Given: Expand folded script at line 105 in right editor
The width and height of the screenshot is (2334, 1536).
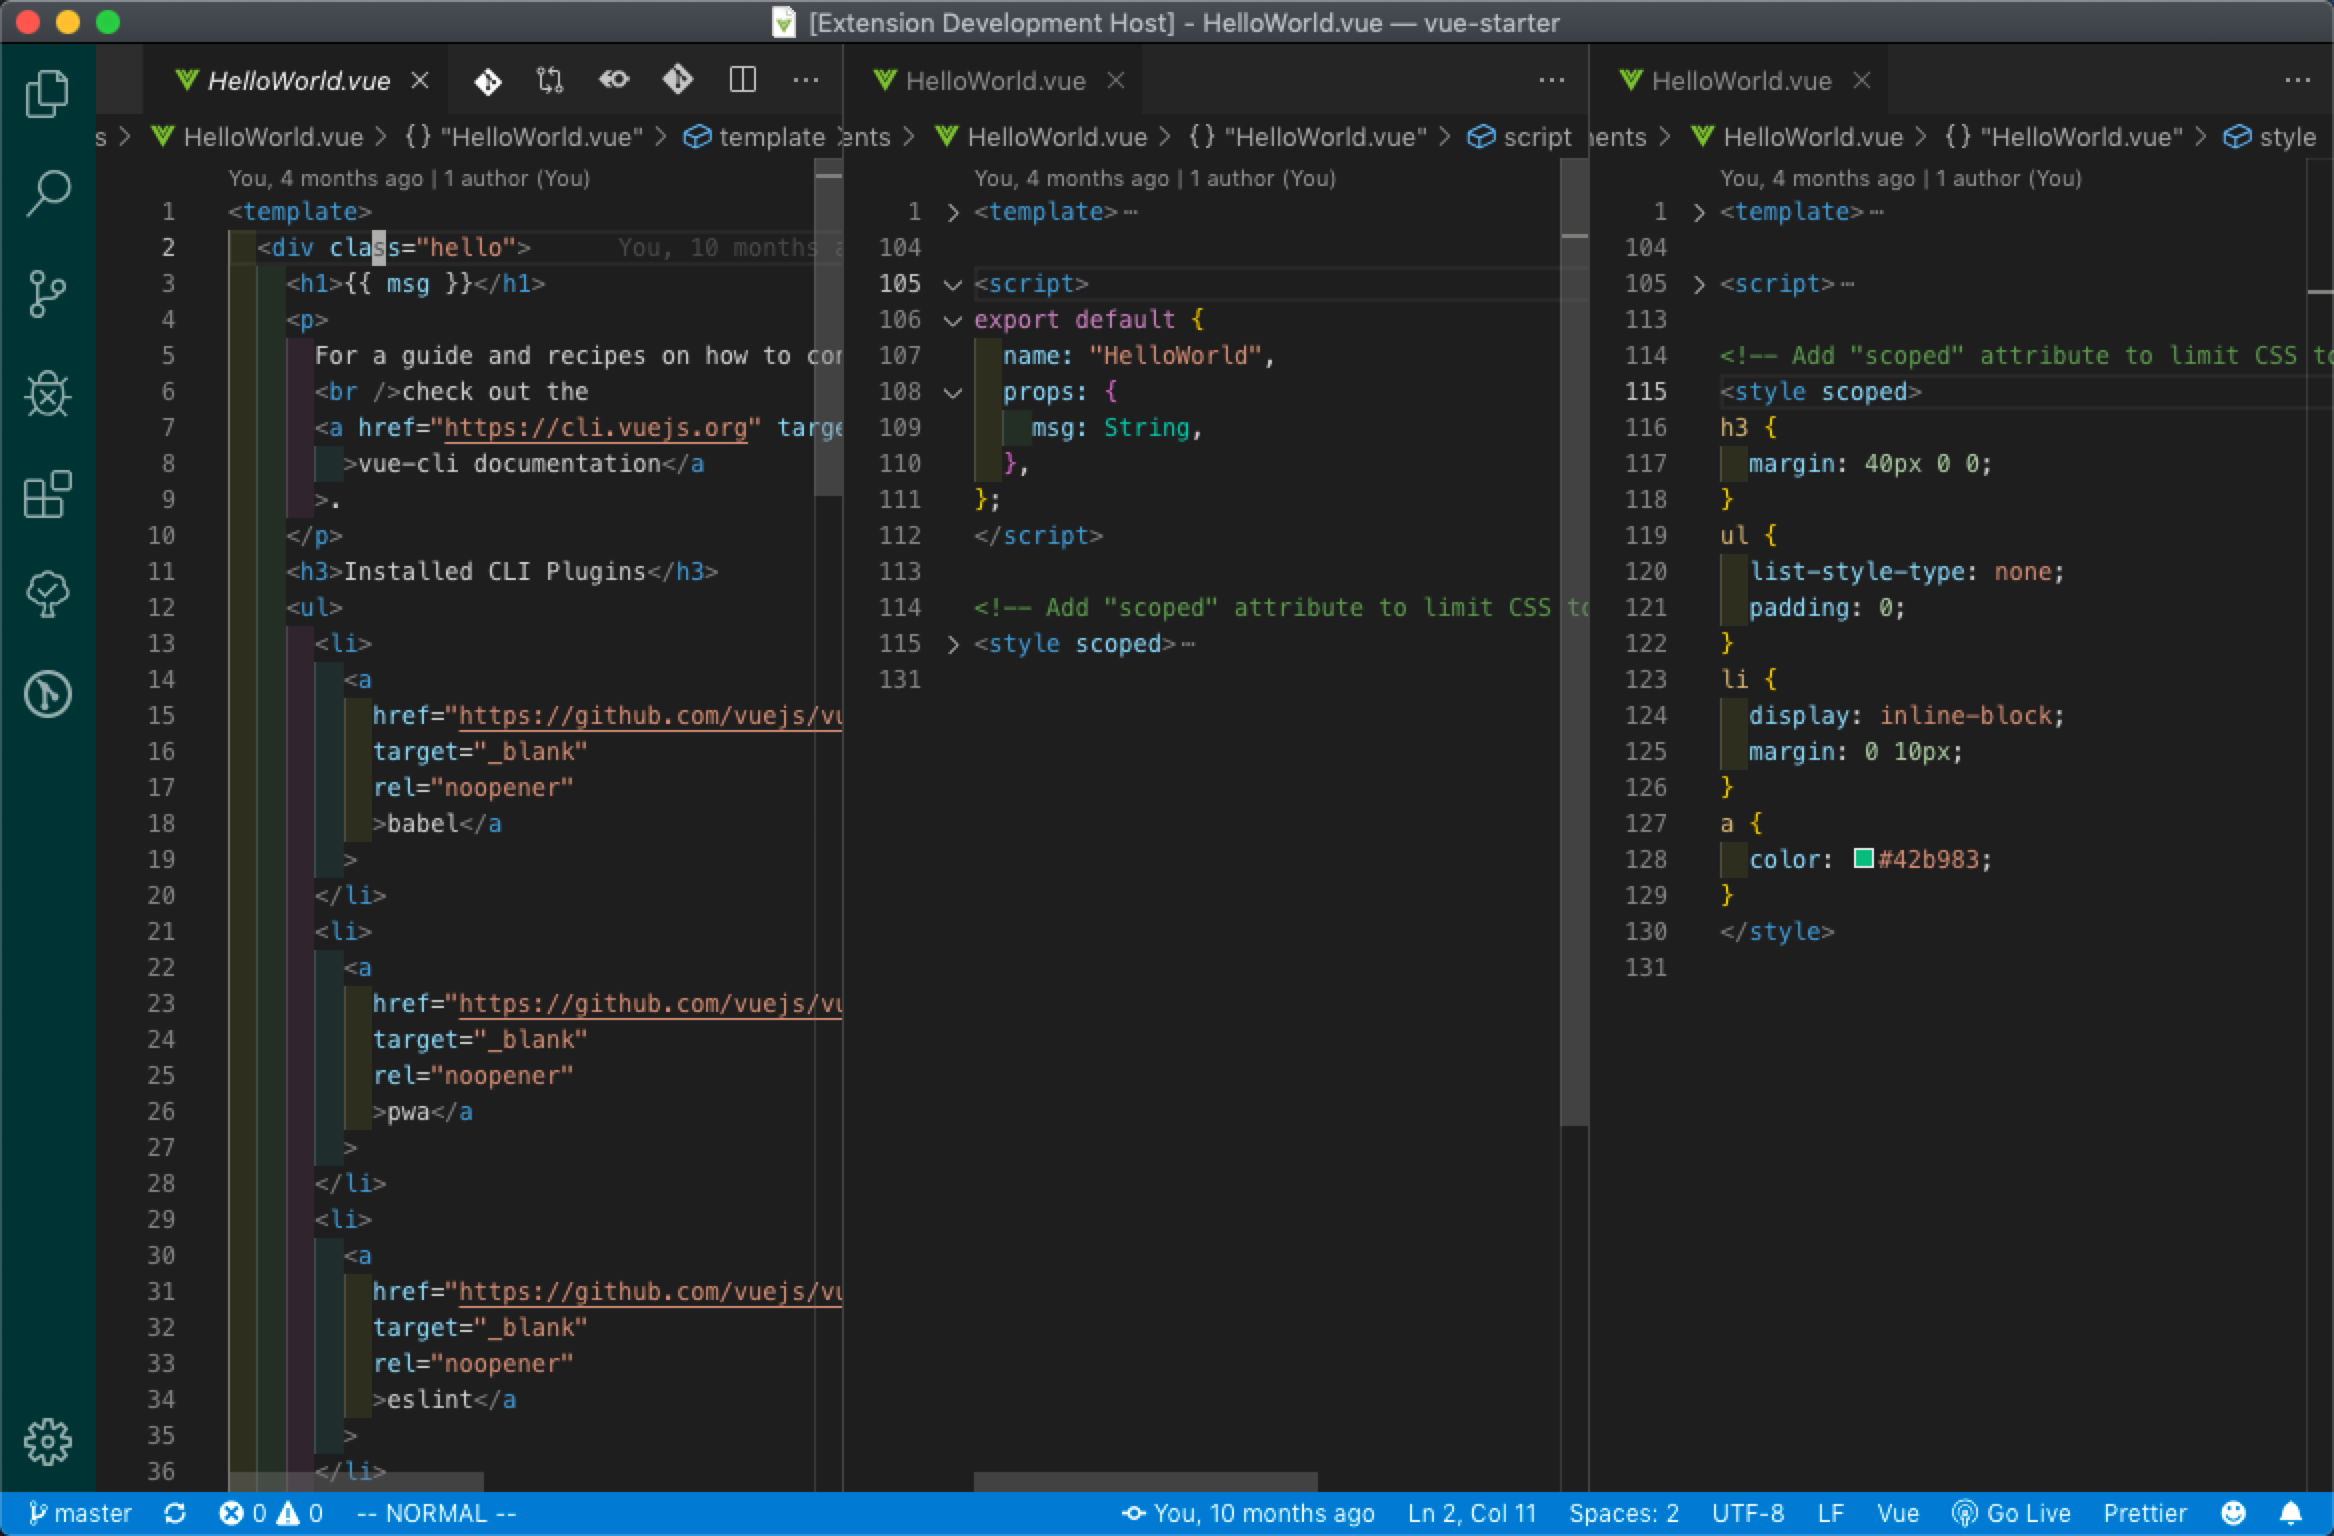Looking at the screenshot, I should click(1699, 285).
